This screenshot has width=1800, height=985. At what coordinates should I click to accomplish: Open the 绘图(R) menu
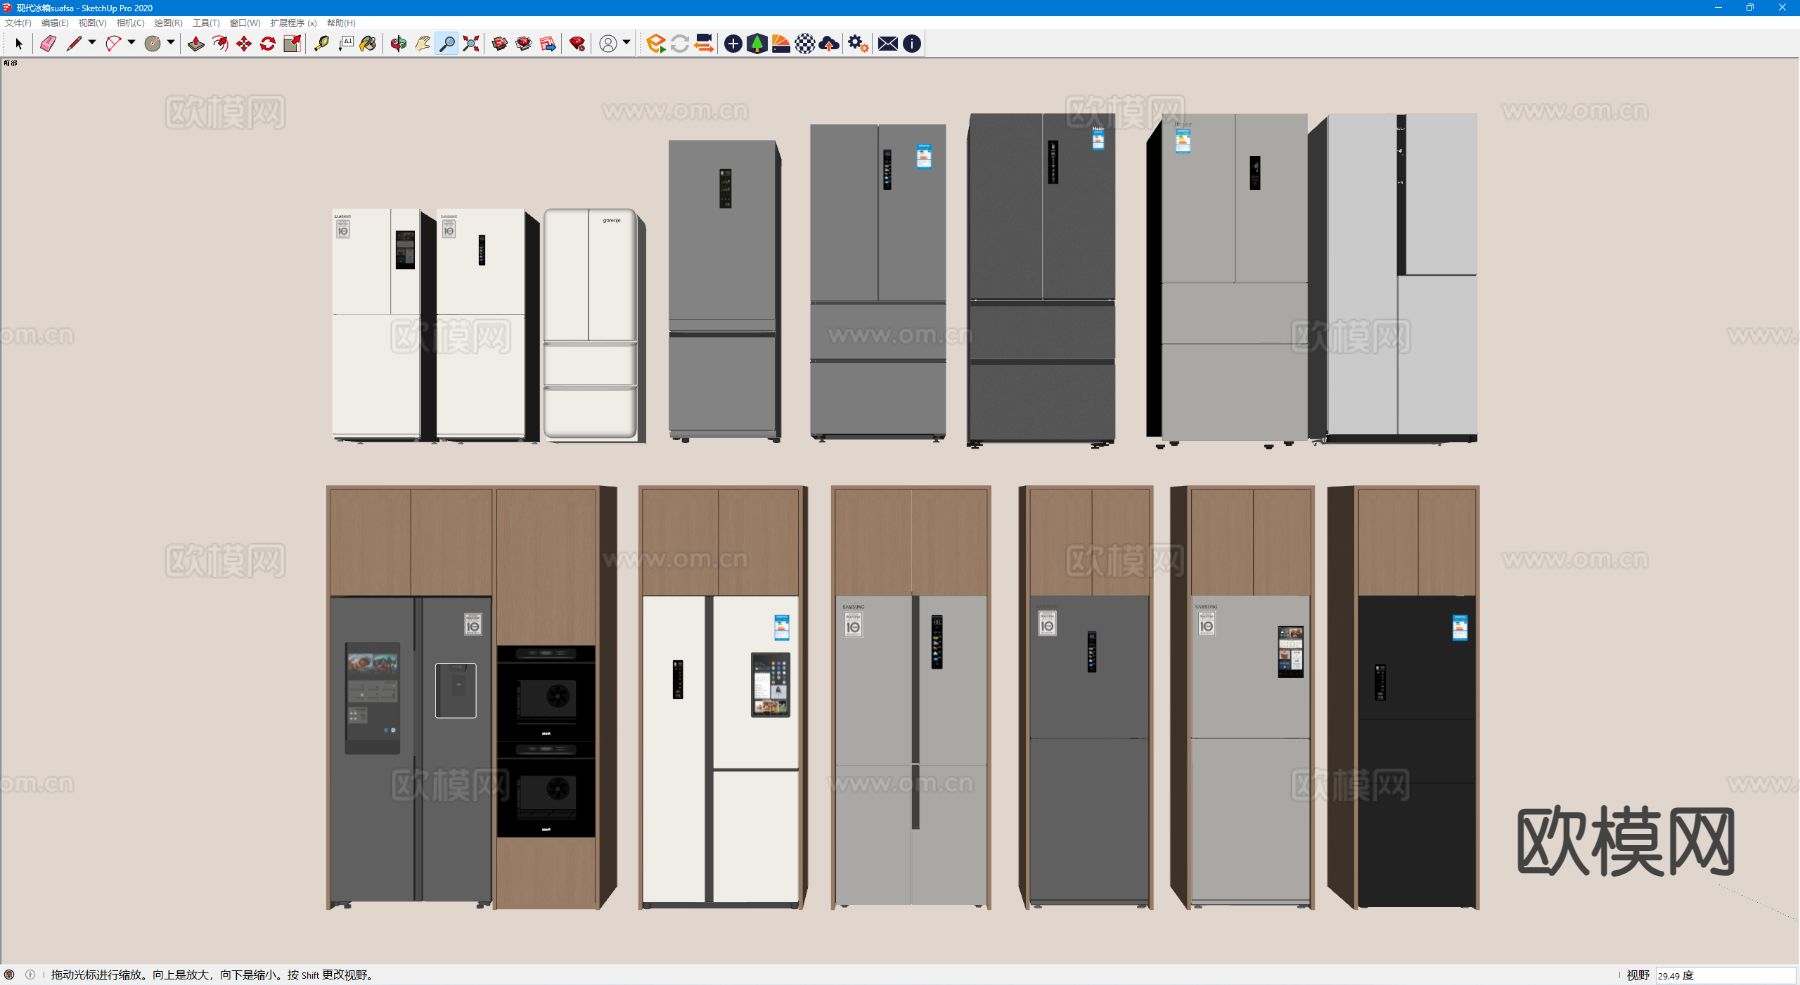click(168, 23)
